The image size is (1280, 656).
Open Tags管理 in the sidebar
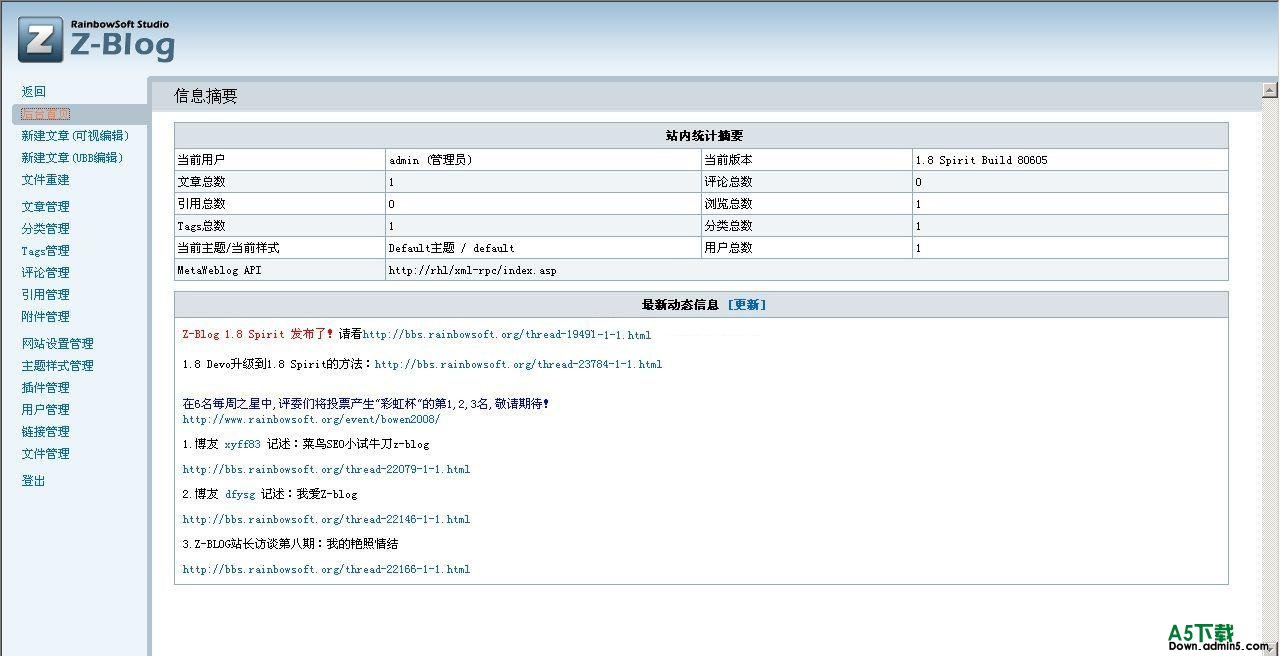pyautogui.click(x=46, y=251)
